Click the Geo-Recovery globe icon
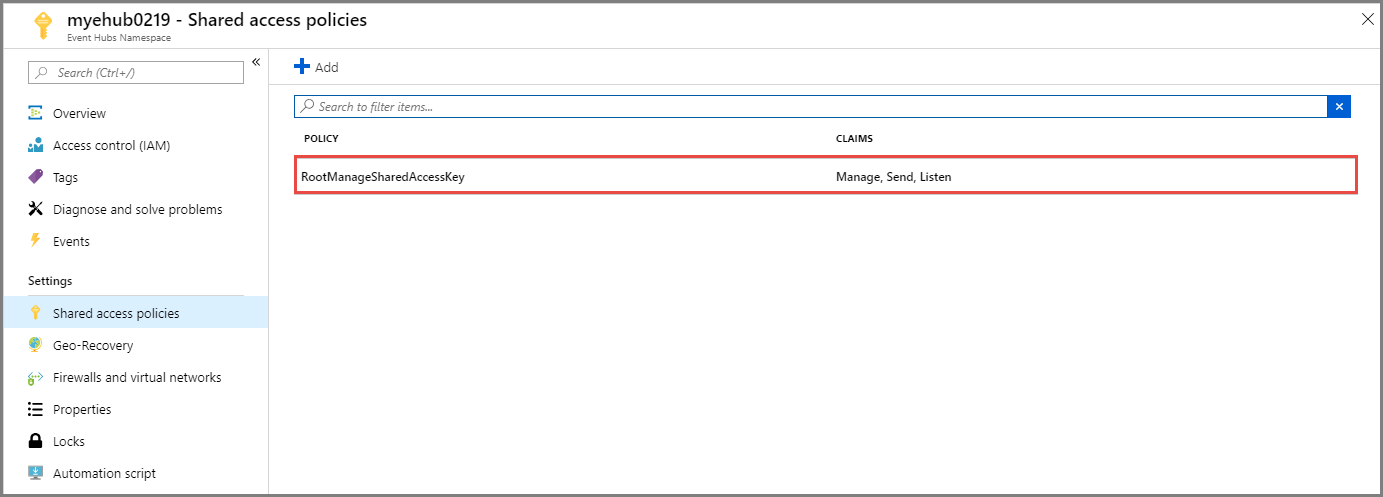 pos(36,345)
